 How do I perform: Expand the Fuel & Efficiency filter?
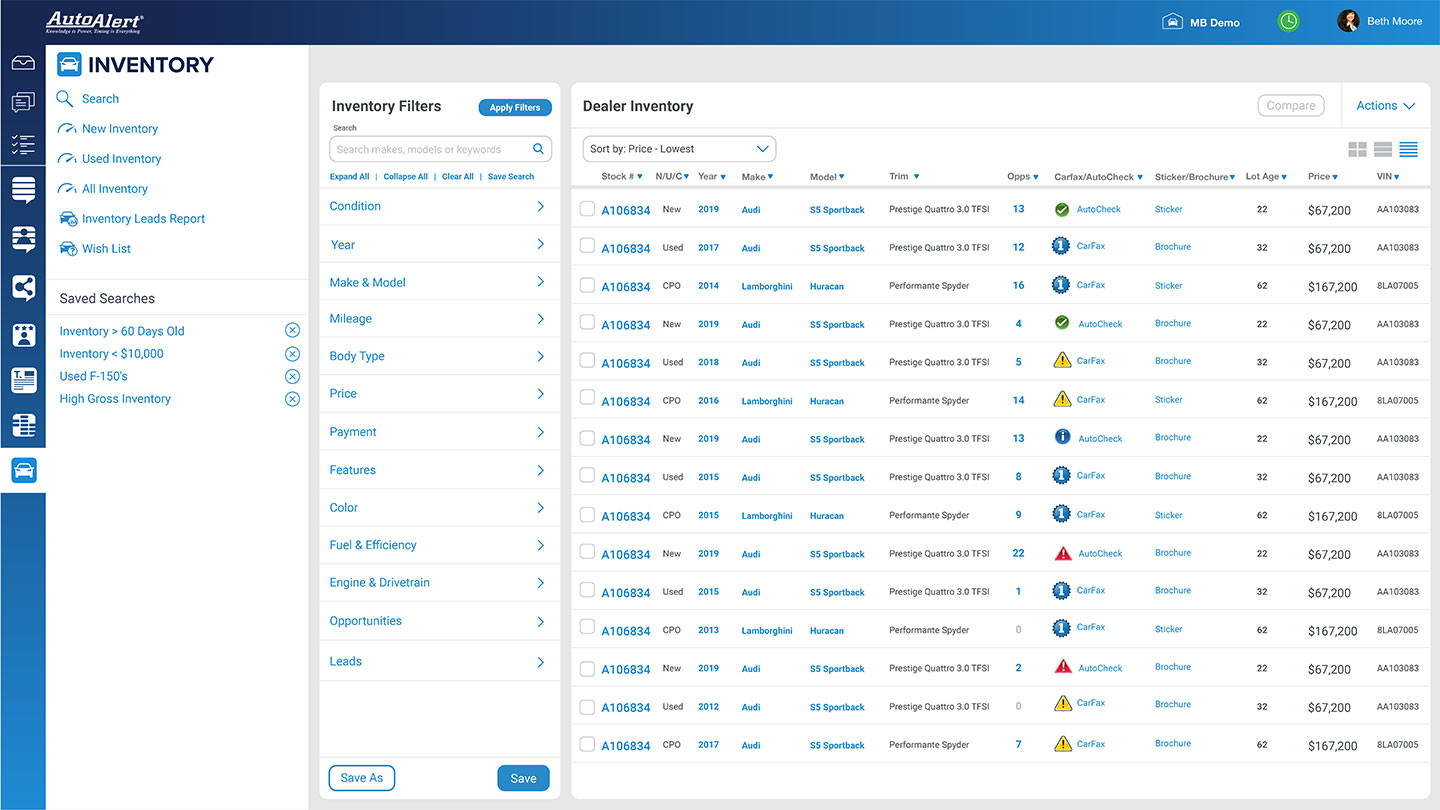click(x=439, y=545)
